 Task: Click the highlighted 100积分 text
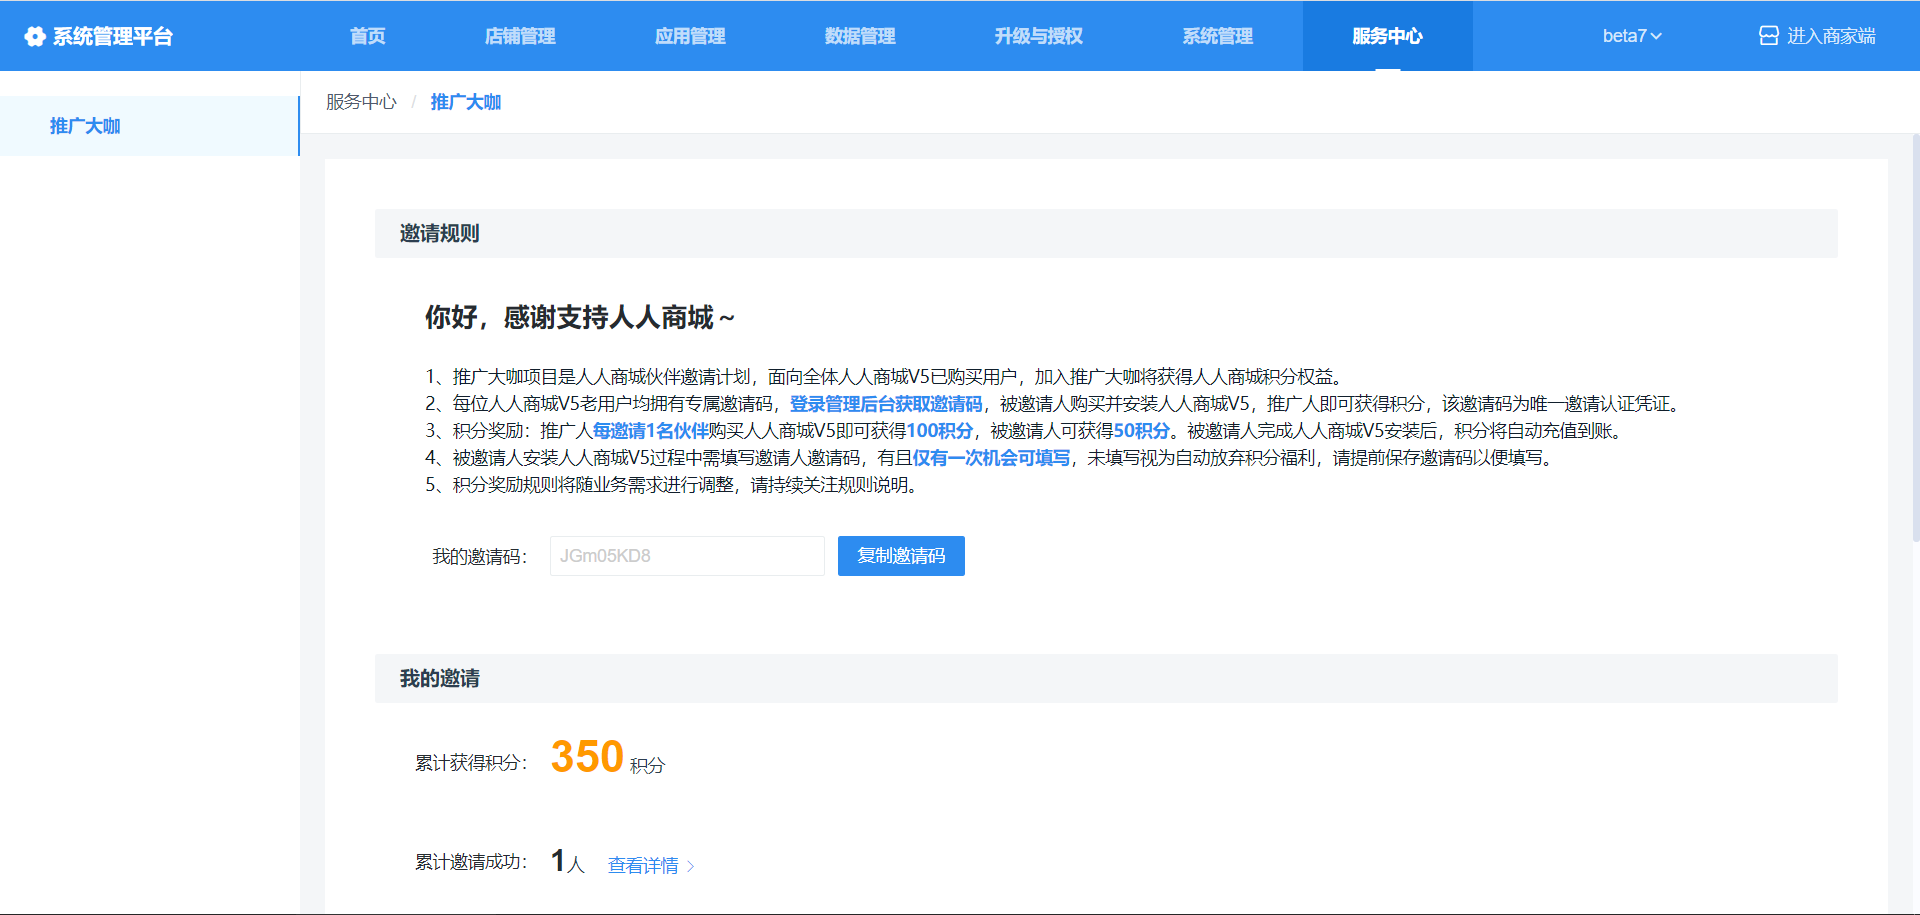[939, 431]
